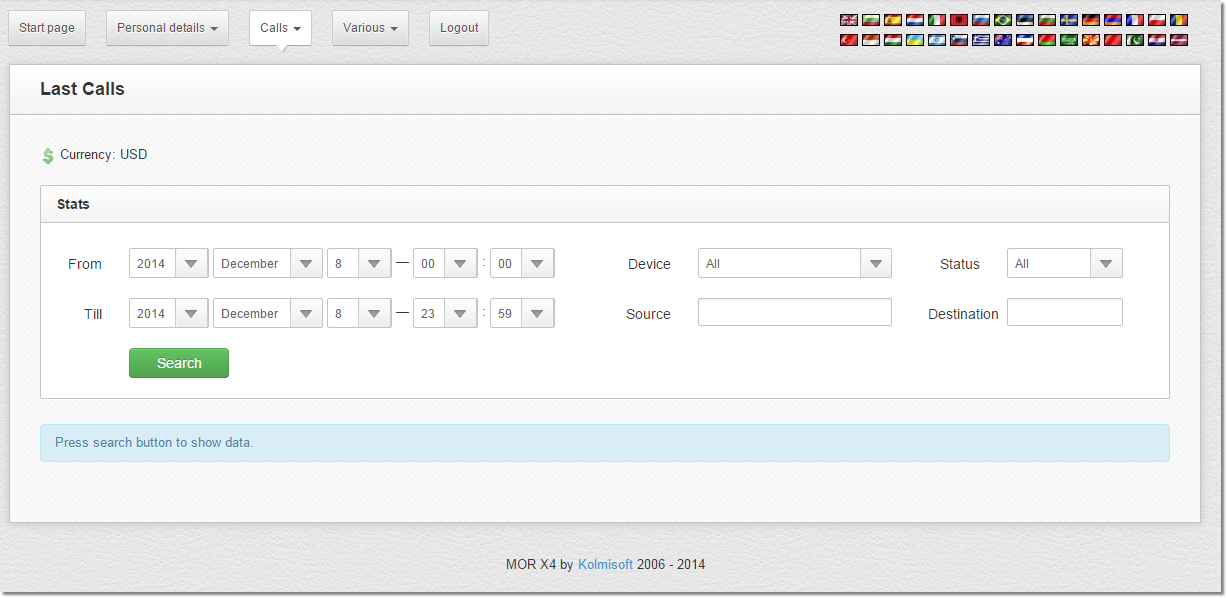Click the green dollar currency icon
The image size is (1227, 598).
(48, 155)
